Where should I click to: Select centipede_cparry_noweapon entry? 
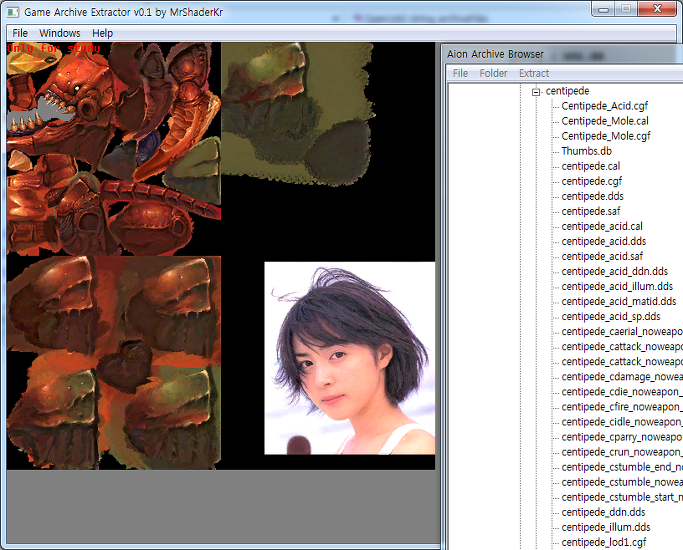[622, 437]
